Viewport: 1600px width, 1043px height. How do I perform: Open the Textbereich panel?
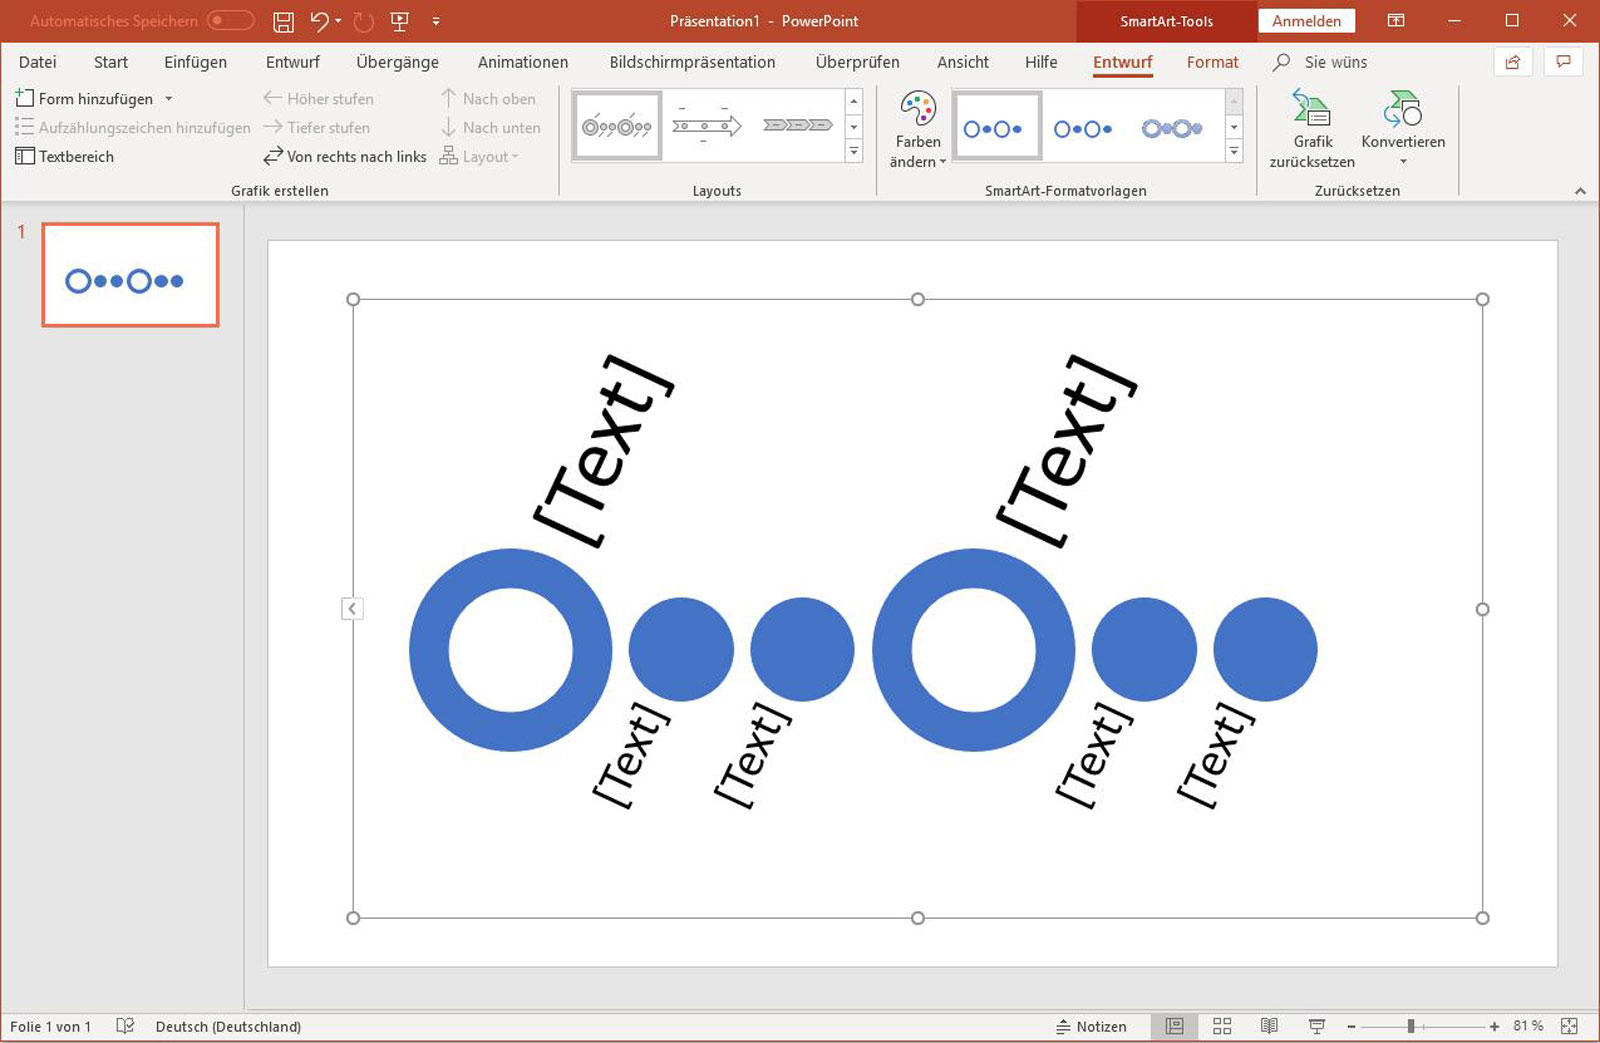click(64, 156)
